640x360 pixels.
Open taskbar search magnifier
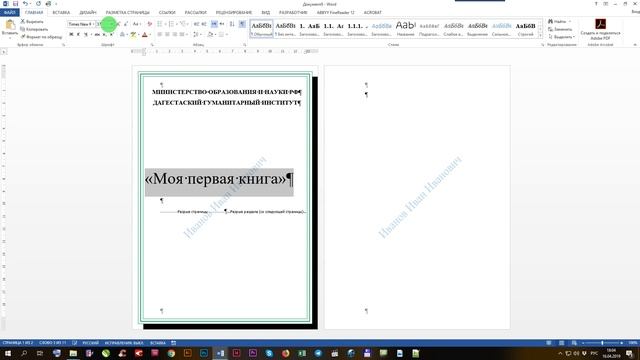pyautogui.click(x=24, y=353)
